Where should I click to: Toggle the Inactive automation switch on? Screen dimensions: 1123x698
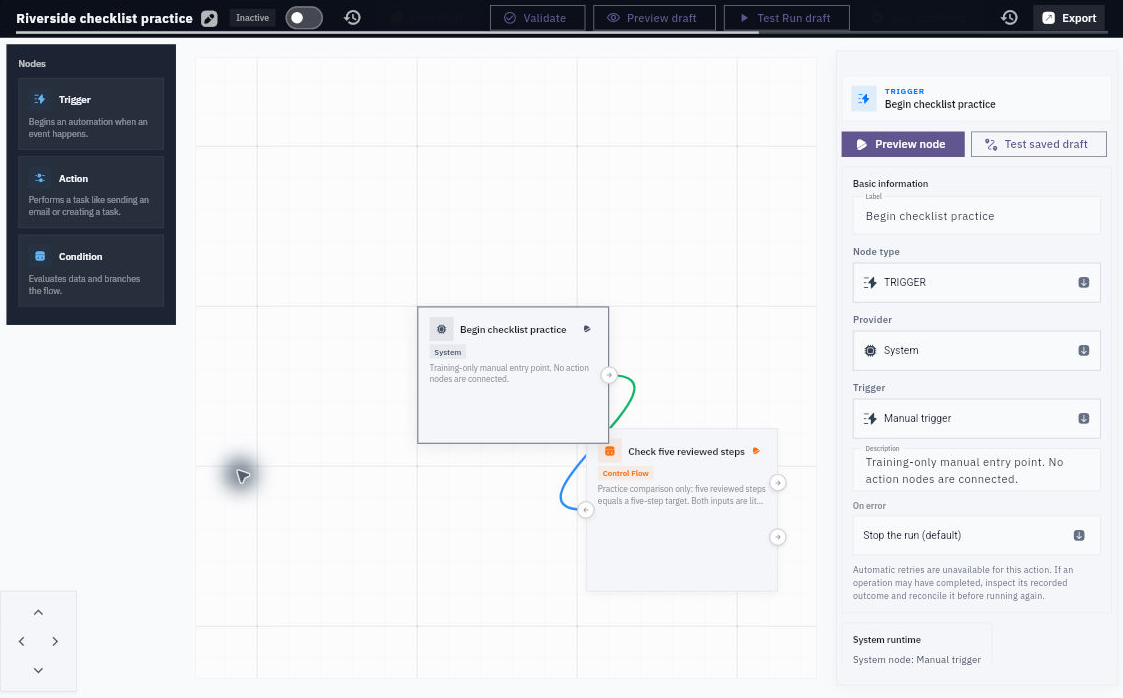pyautogui.click(x=304, y=18)
